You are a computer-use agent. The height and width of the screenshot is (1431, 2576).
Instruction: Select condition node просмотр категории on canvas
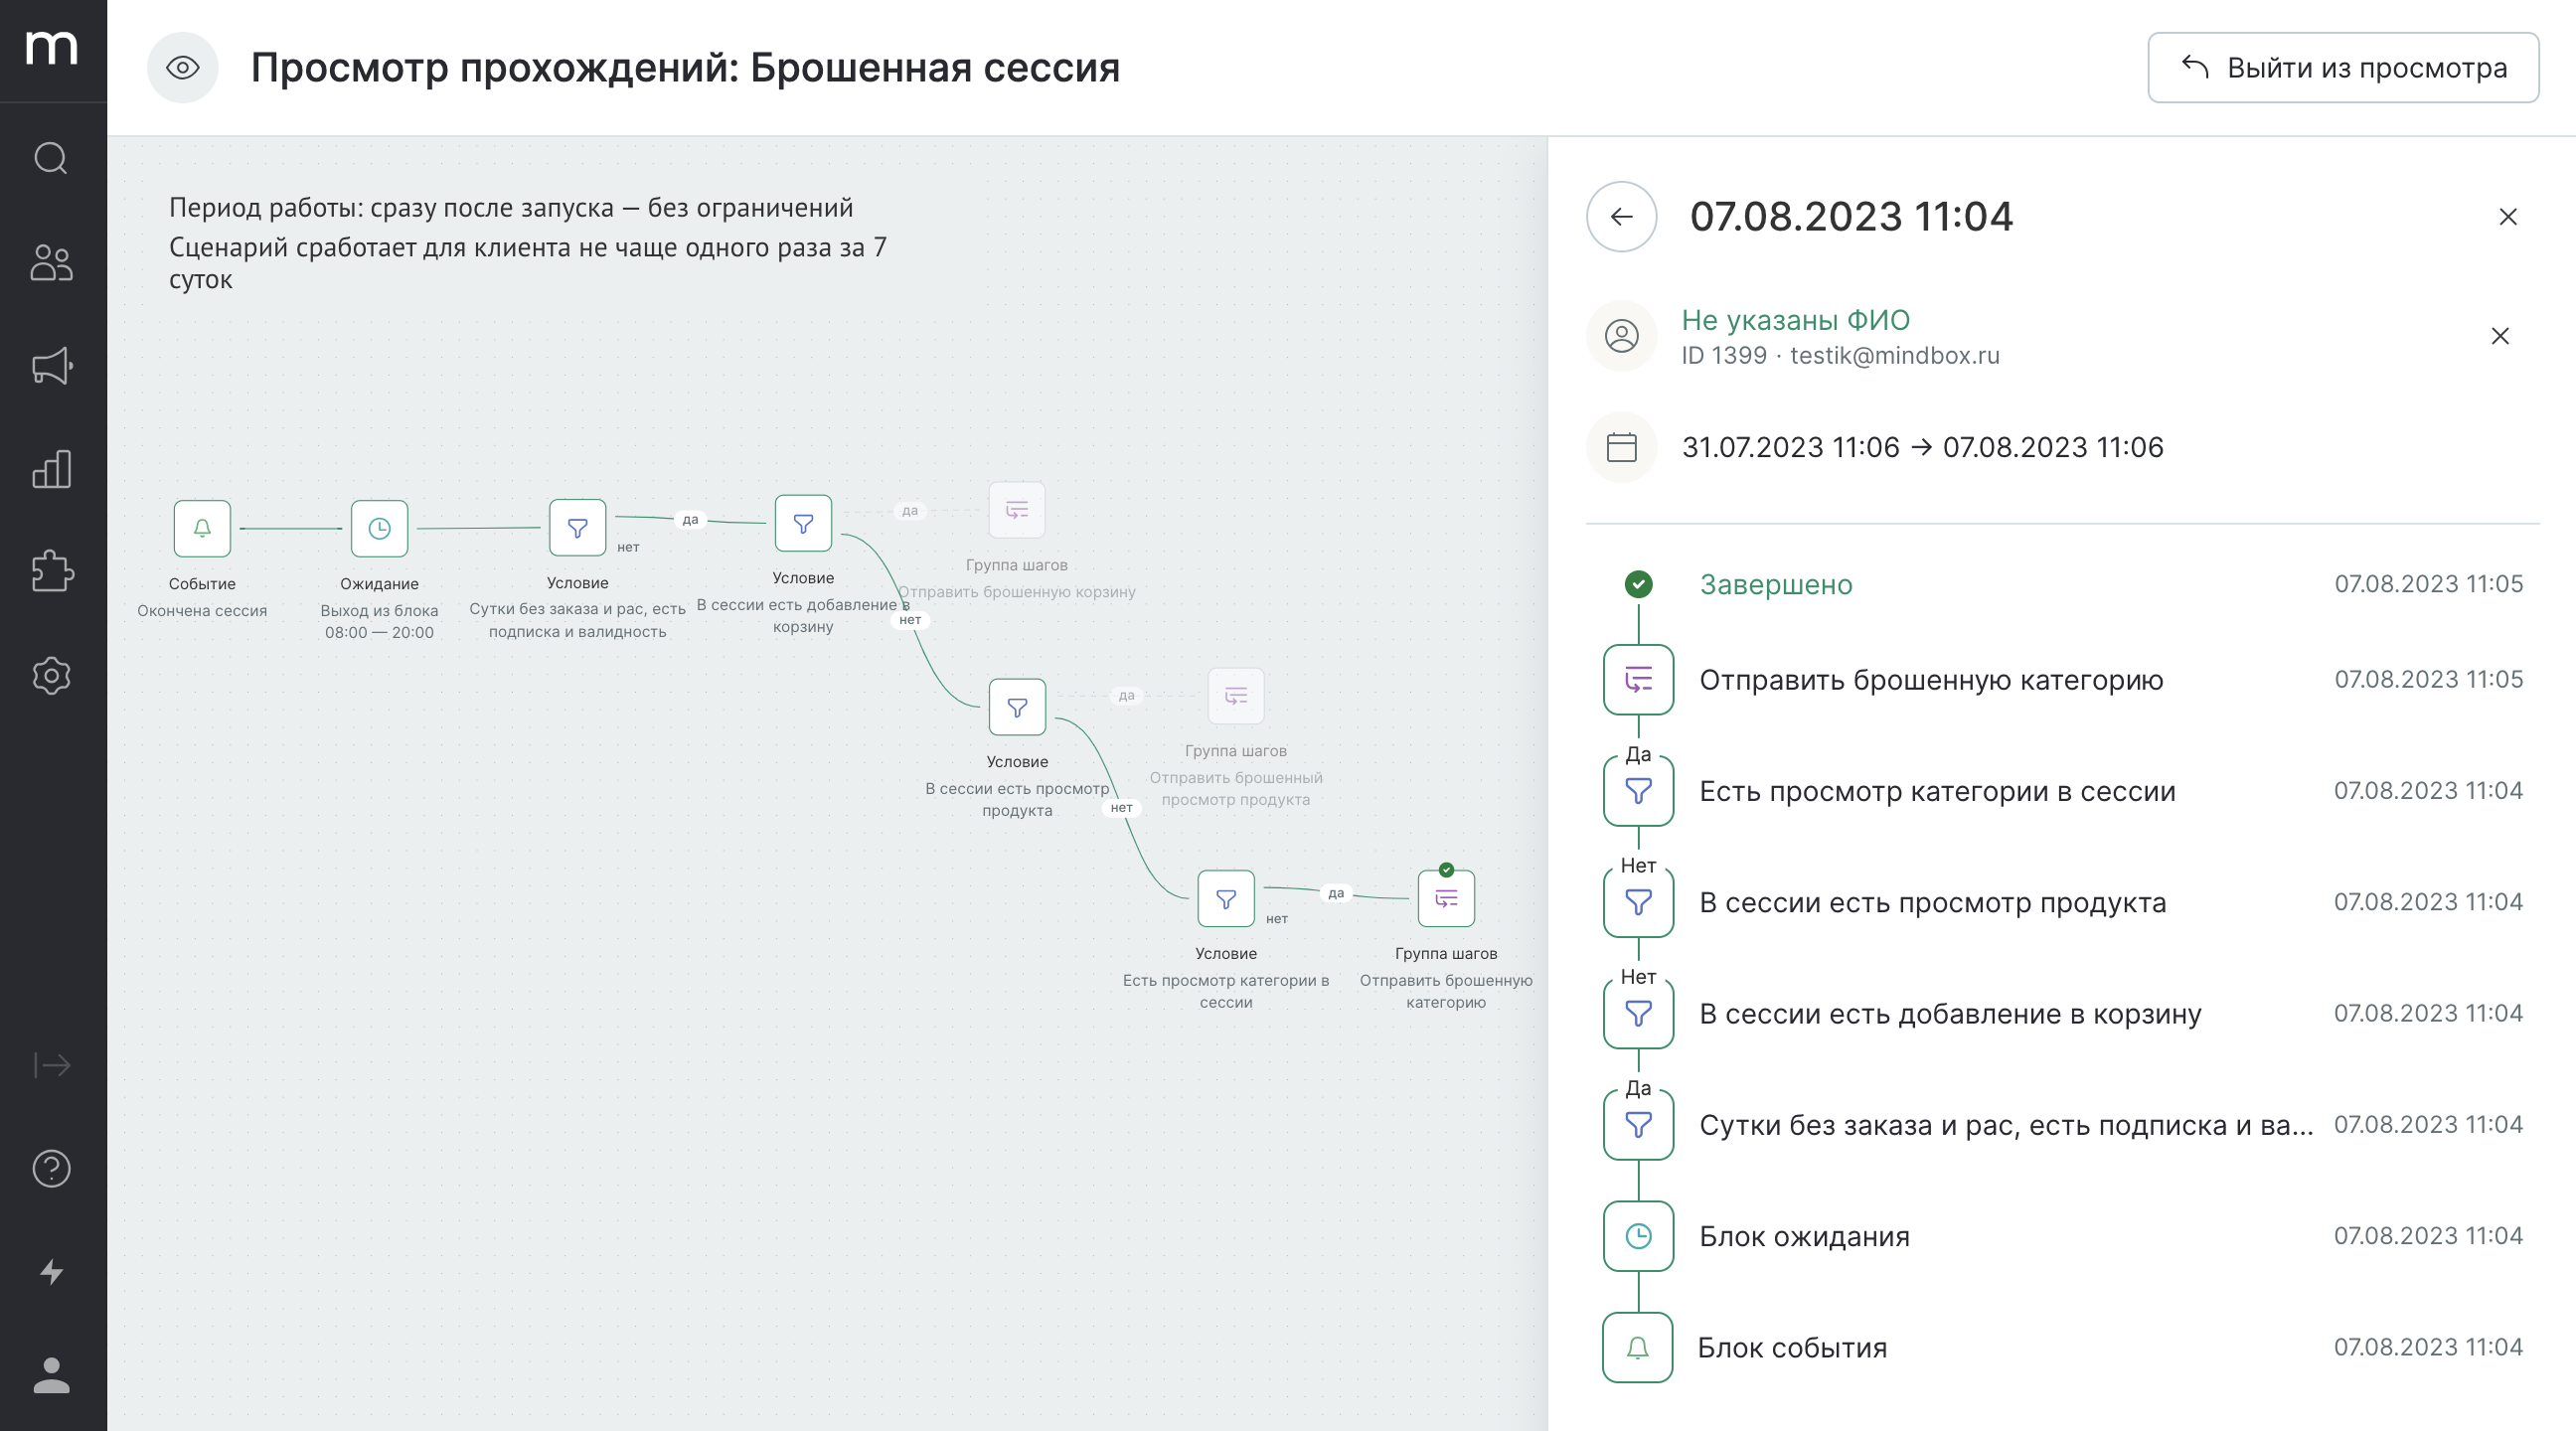1226,899
